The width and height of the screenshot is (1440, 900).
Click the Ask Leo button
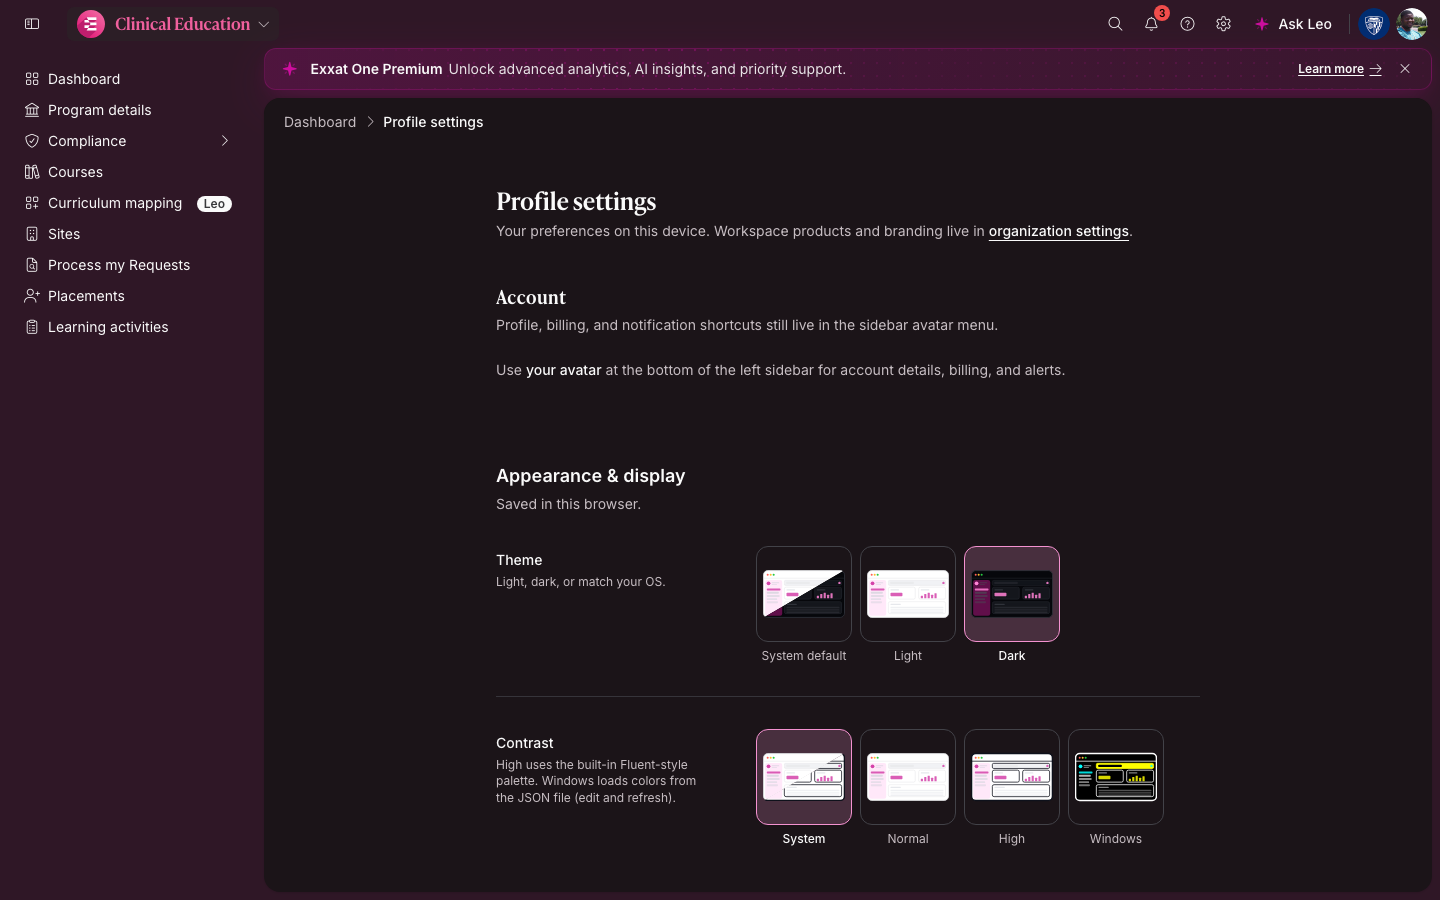(1293, 24)
